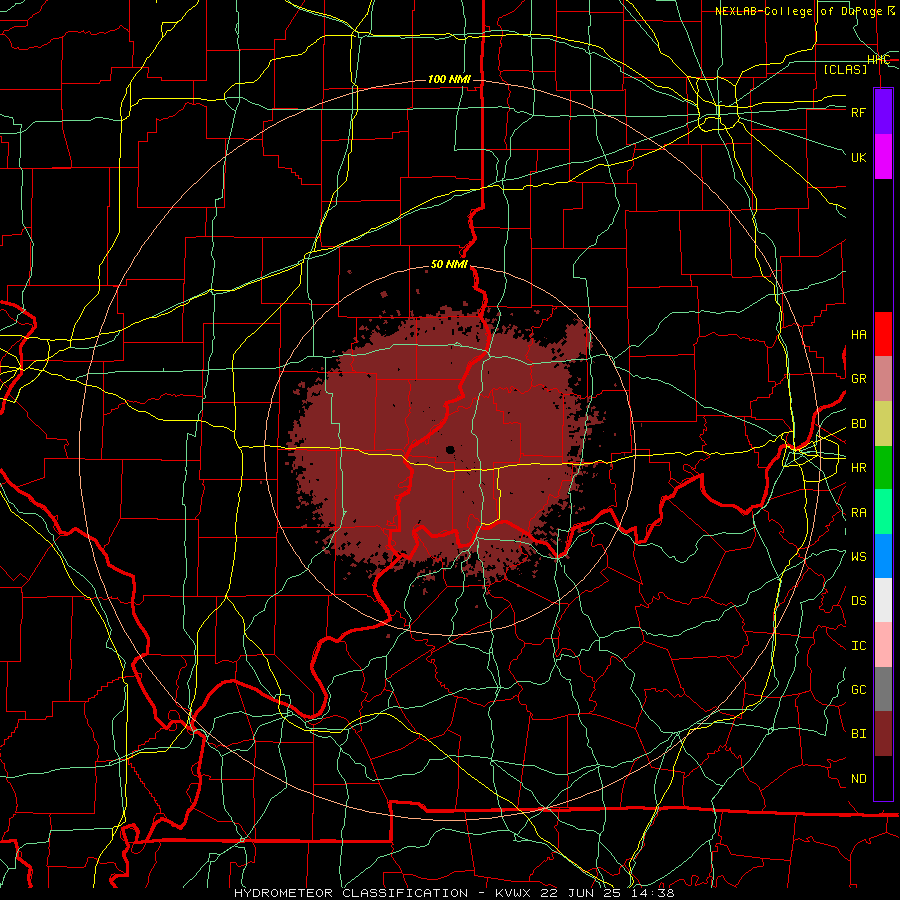
Task: Click the black radar site dot
Action: pos(449,449)
